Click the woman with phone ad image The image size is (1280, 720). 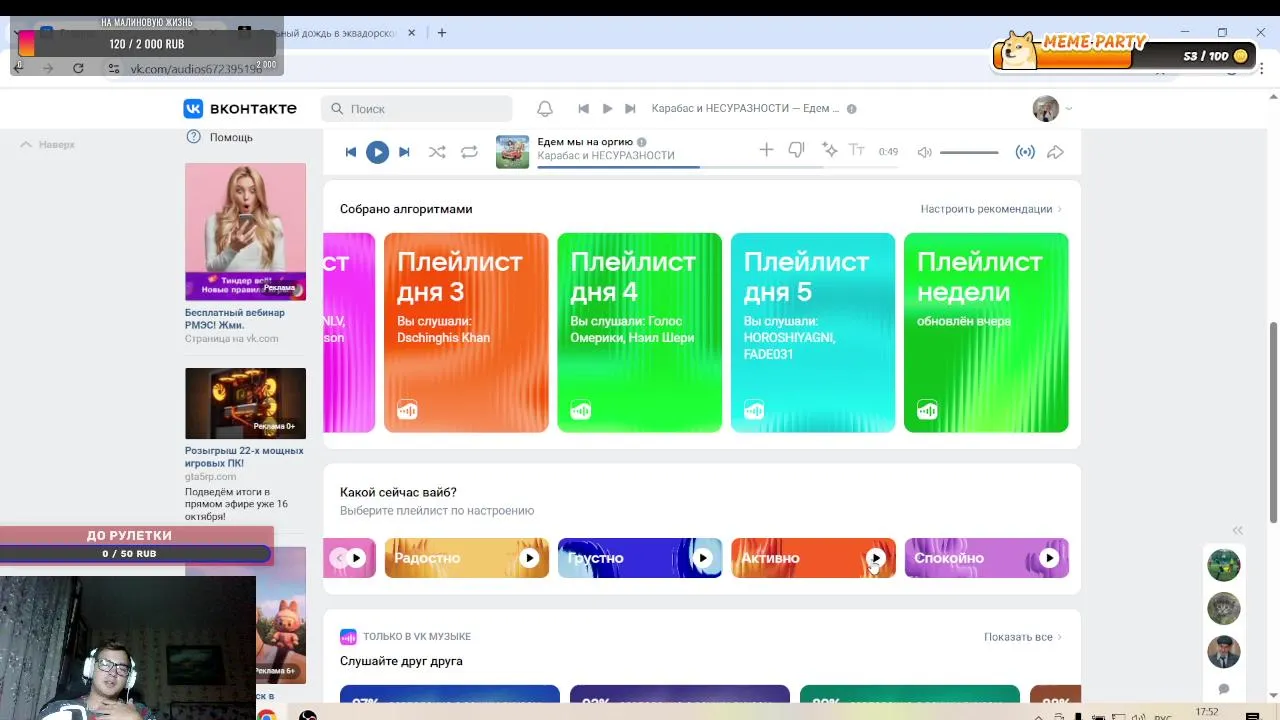(245, 232)
